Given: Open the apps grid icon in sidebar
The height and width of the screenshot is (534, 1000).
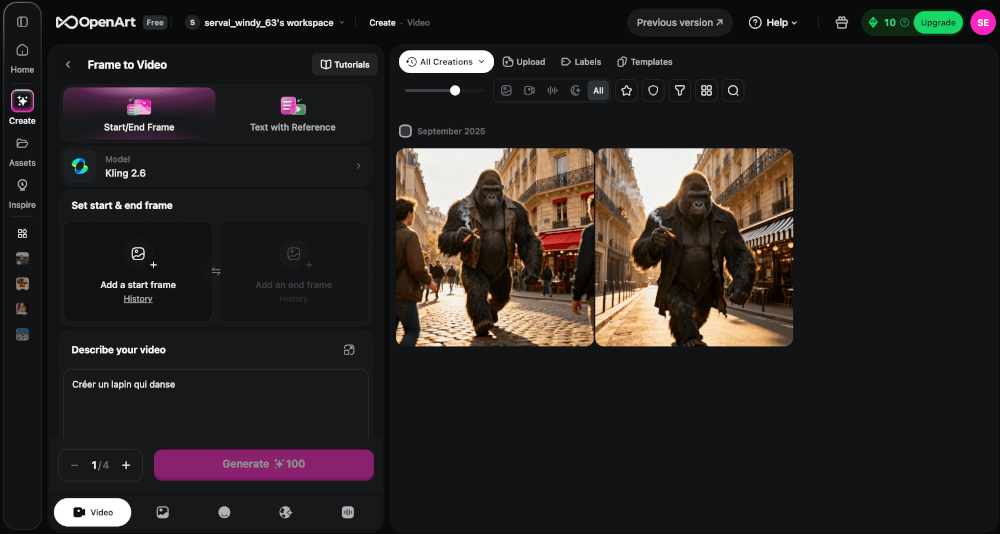Looking at the screenshot, I should (22, 234).
